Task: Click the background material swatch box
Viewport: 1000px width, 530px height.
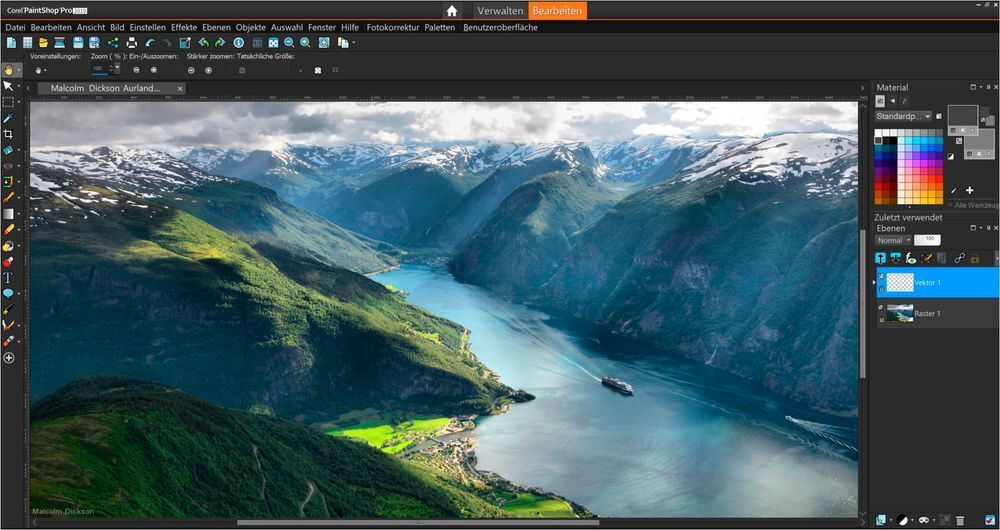Action: (x=981, y=143)
